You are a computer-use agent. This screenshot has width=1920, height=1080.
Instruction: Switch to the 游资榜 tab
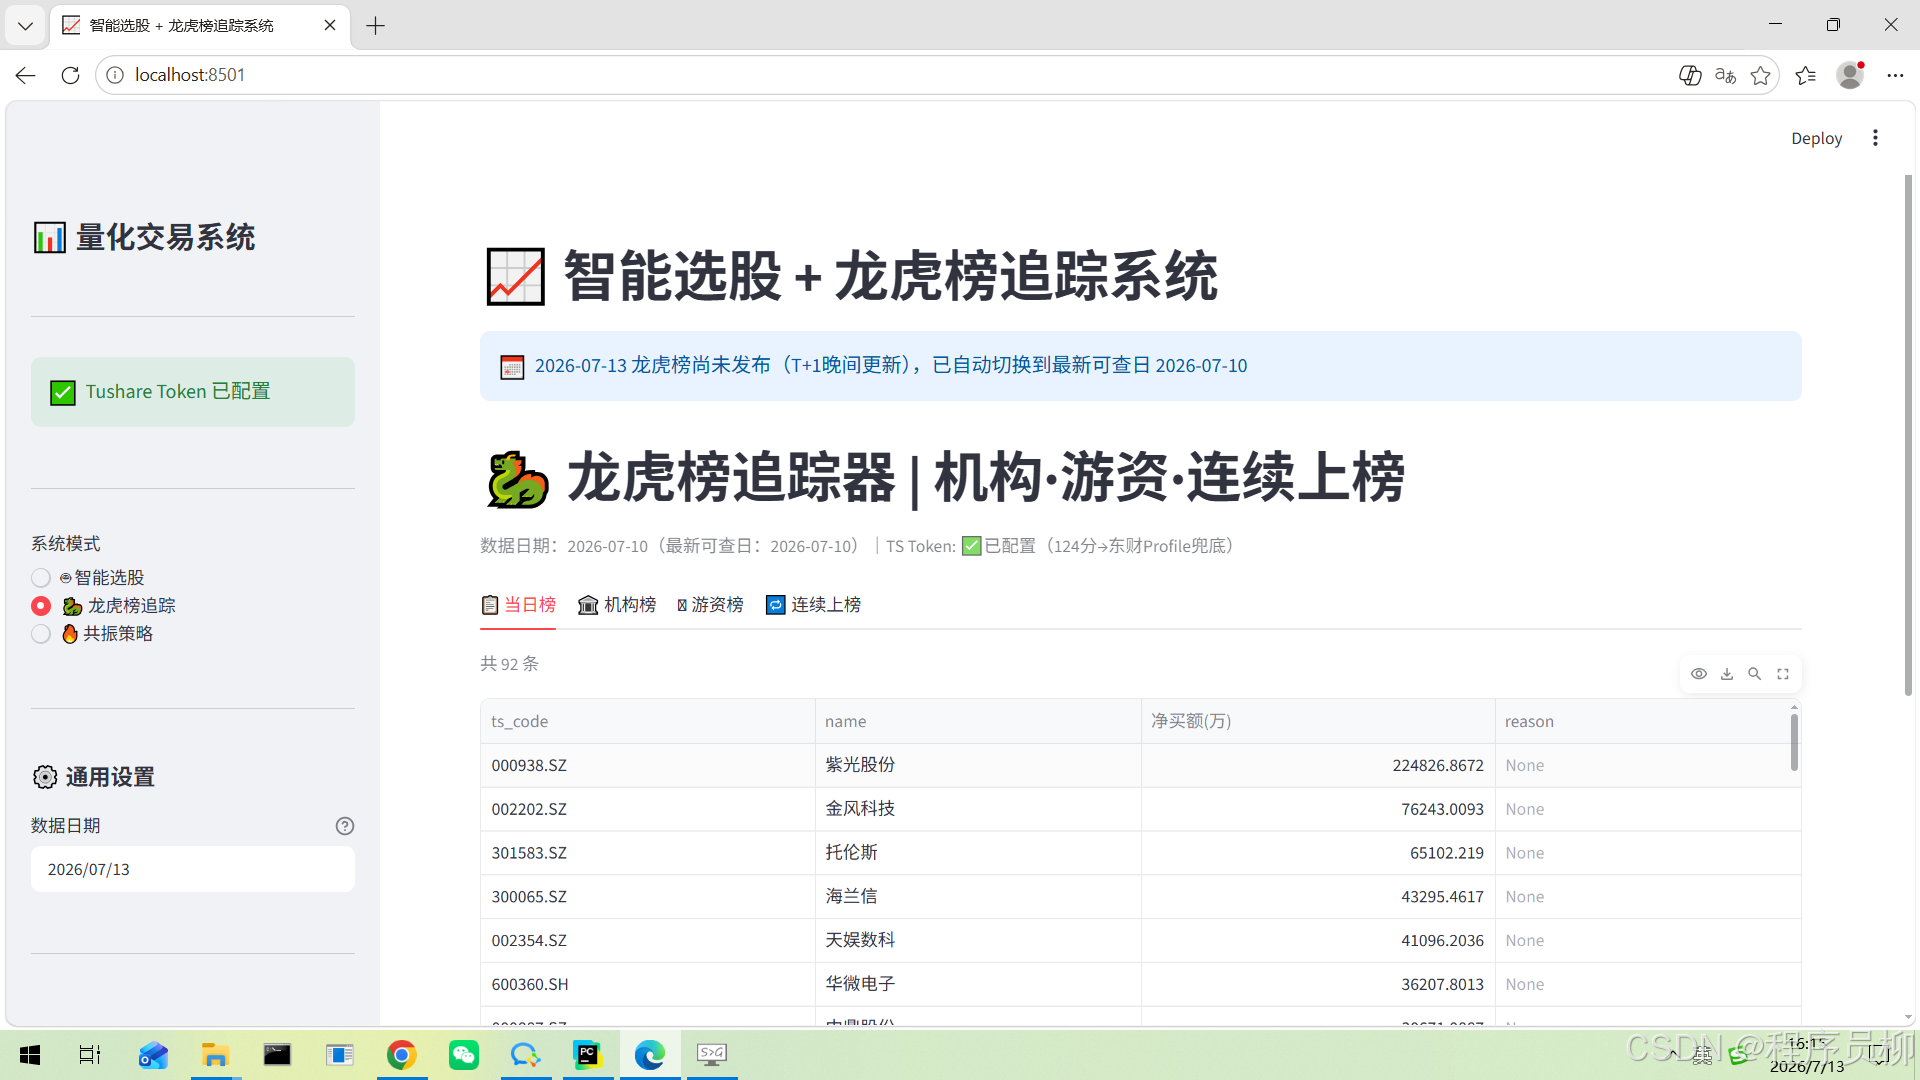[710, 605]
